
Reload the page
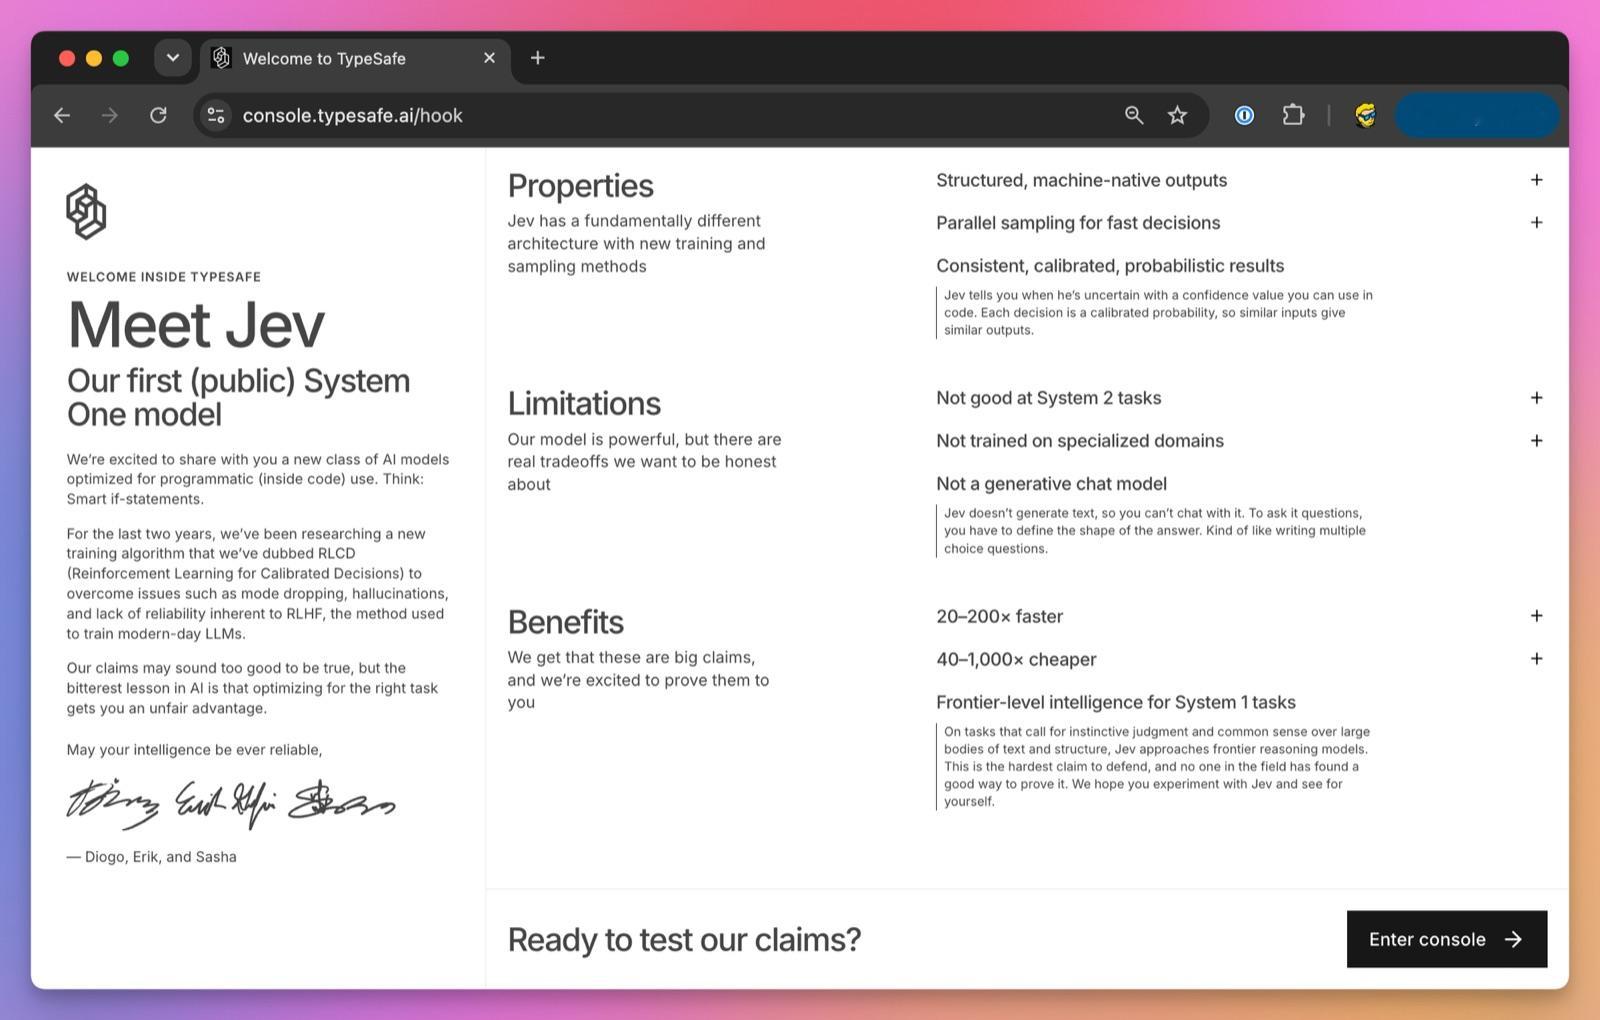click(x=158, y=116)
